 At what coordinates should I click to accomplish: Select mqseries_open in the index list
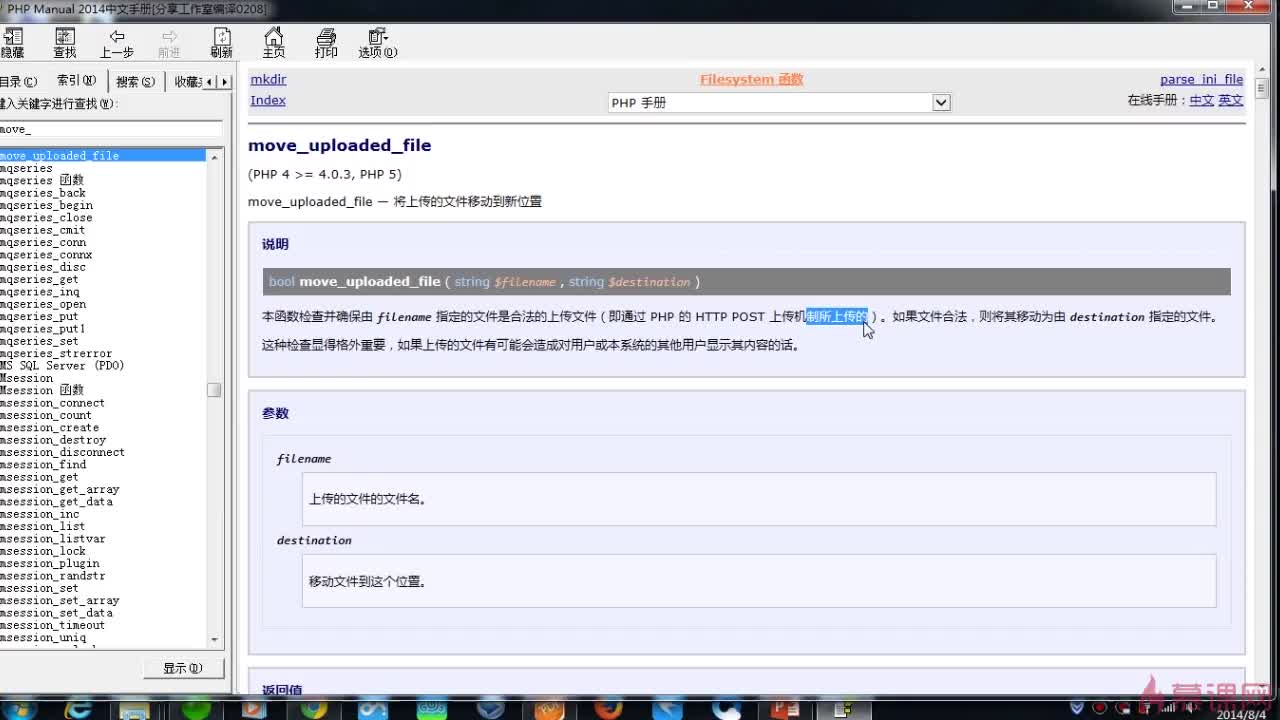click(x=43, y=304)
